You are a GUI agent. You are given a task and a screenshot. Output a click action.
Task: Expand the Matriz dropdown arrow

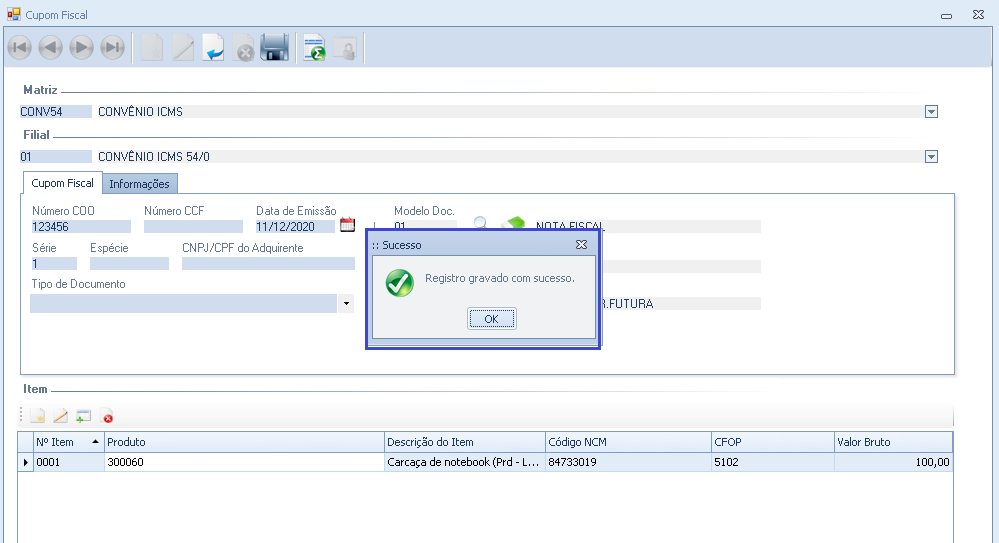click(x=931, y=112)
